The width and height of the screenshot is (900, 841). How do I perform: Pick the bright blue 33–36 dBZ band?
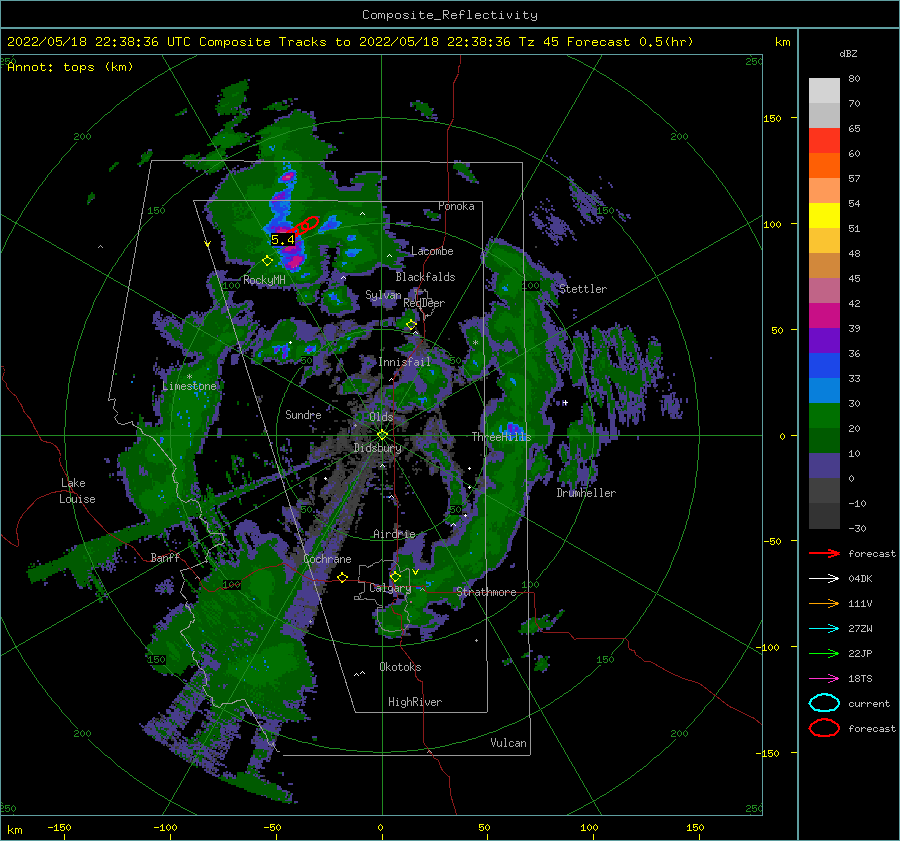pos(824,366)
